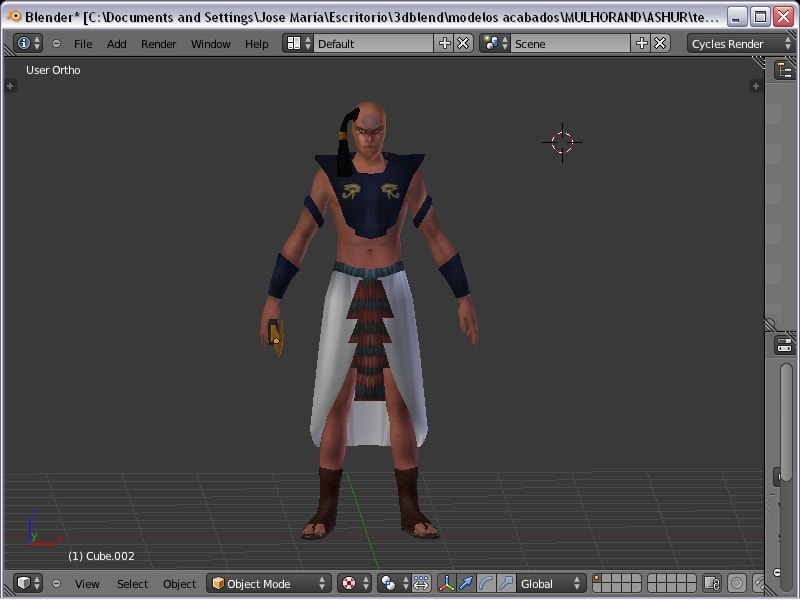Delete the current Scene
800x600 pixels.
[x=660, y=43]
